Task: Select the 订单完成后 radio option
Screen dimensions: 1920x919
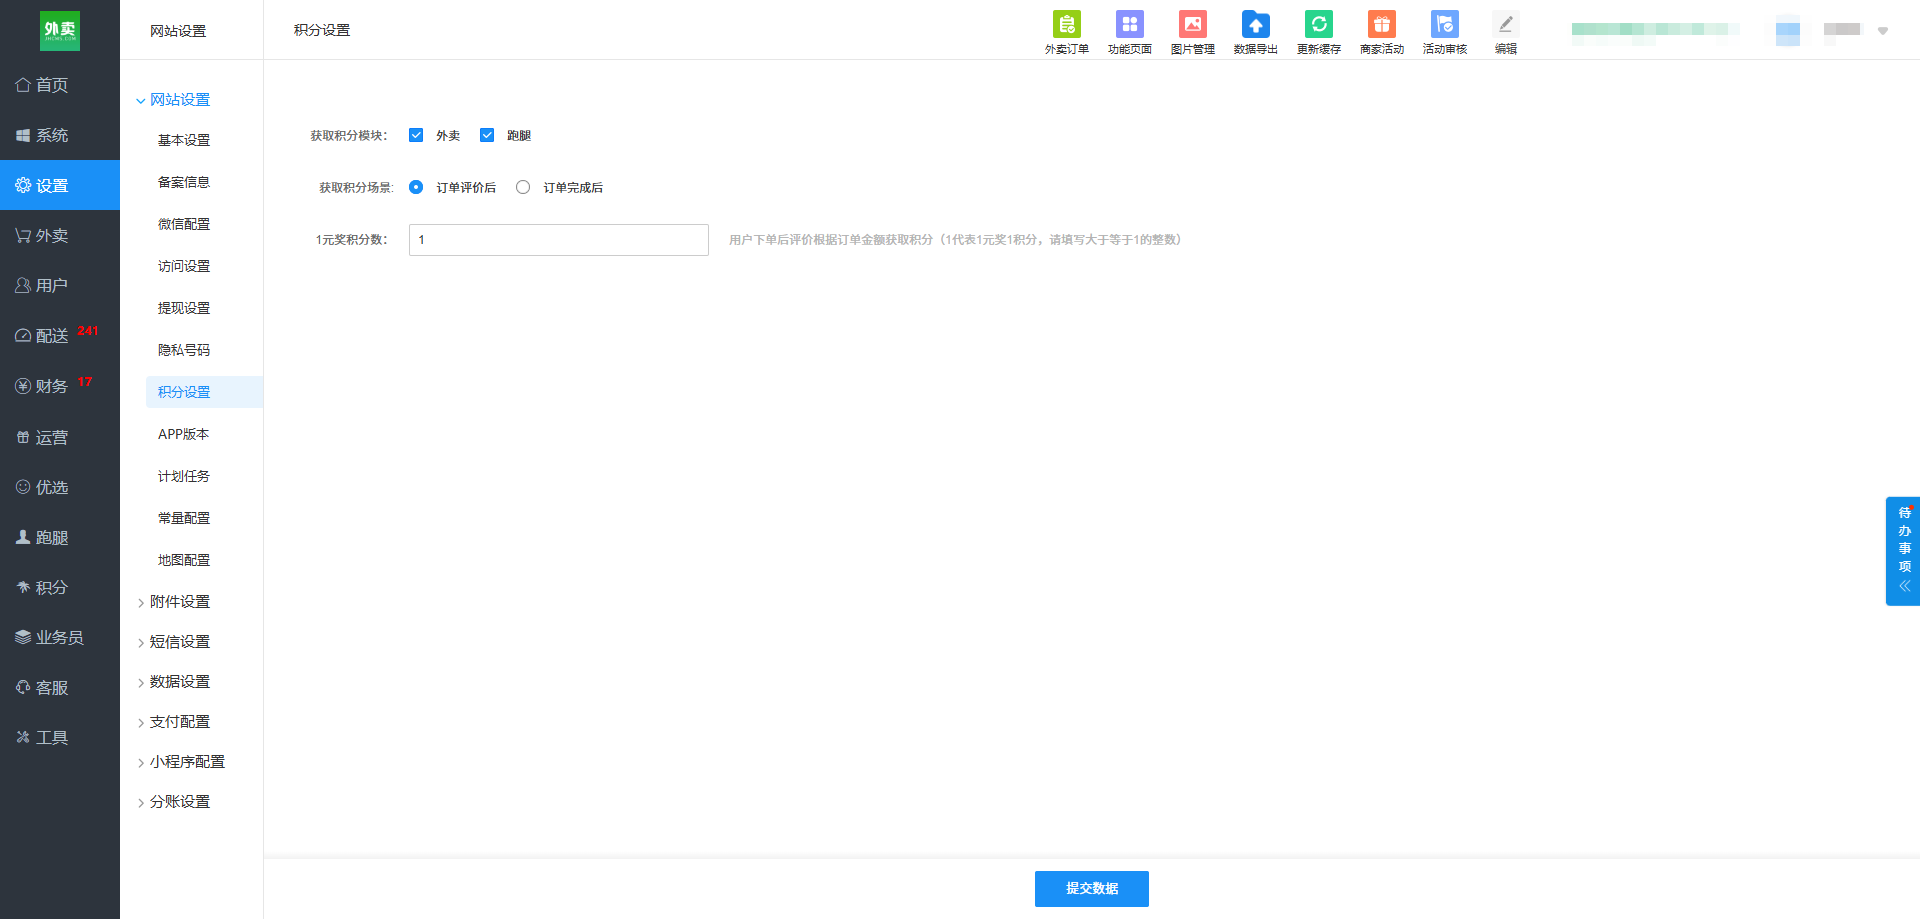Action: click(523, 187)
